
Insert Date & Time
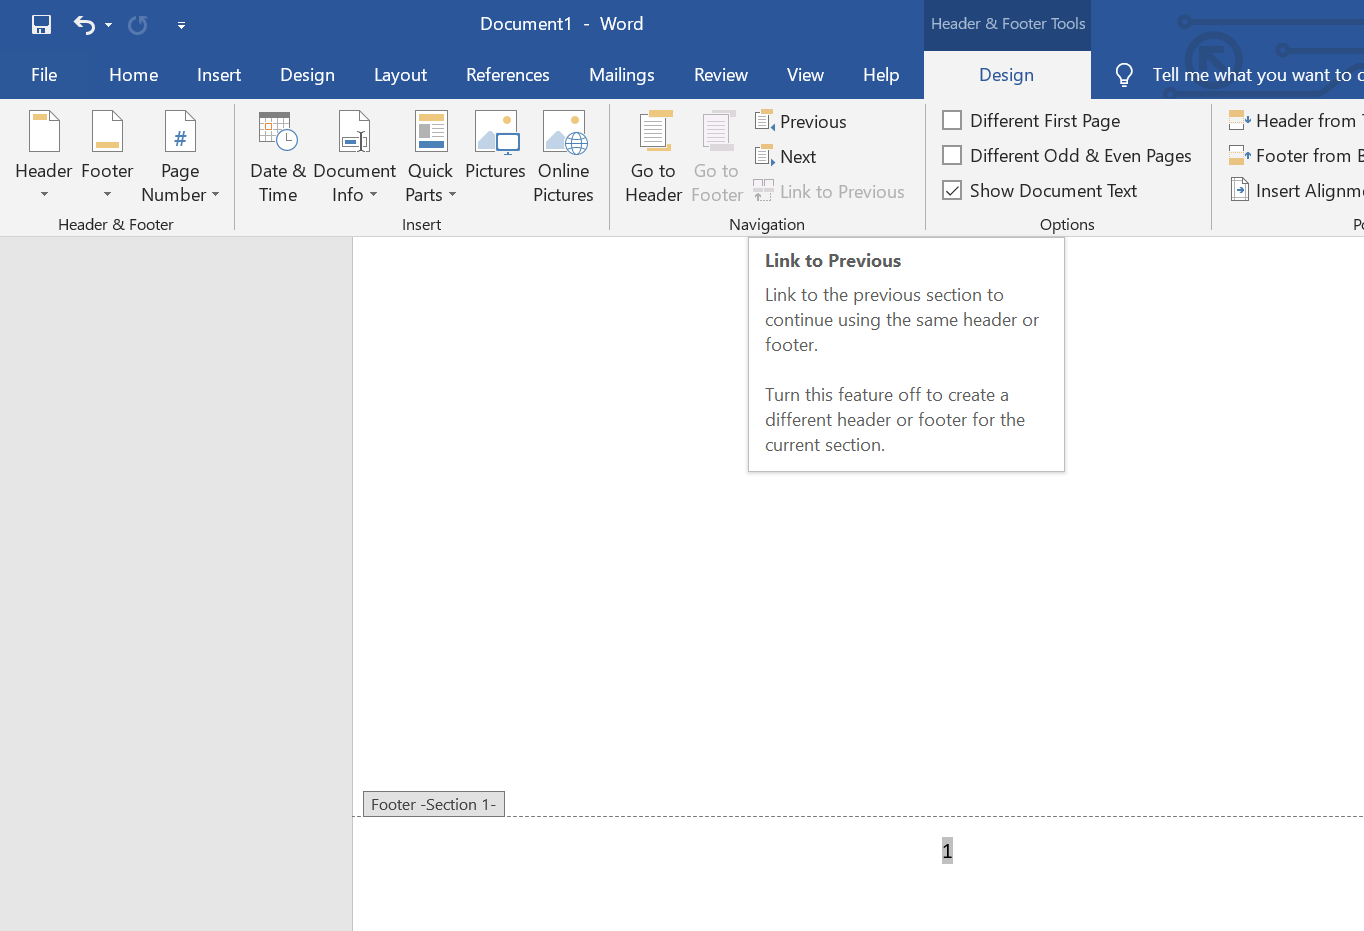coord(278,156)
